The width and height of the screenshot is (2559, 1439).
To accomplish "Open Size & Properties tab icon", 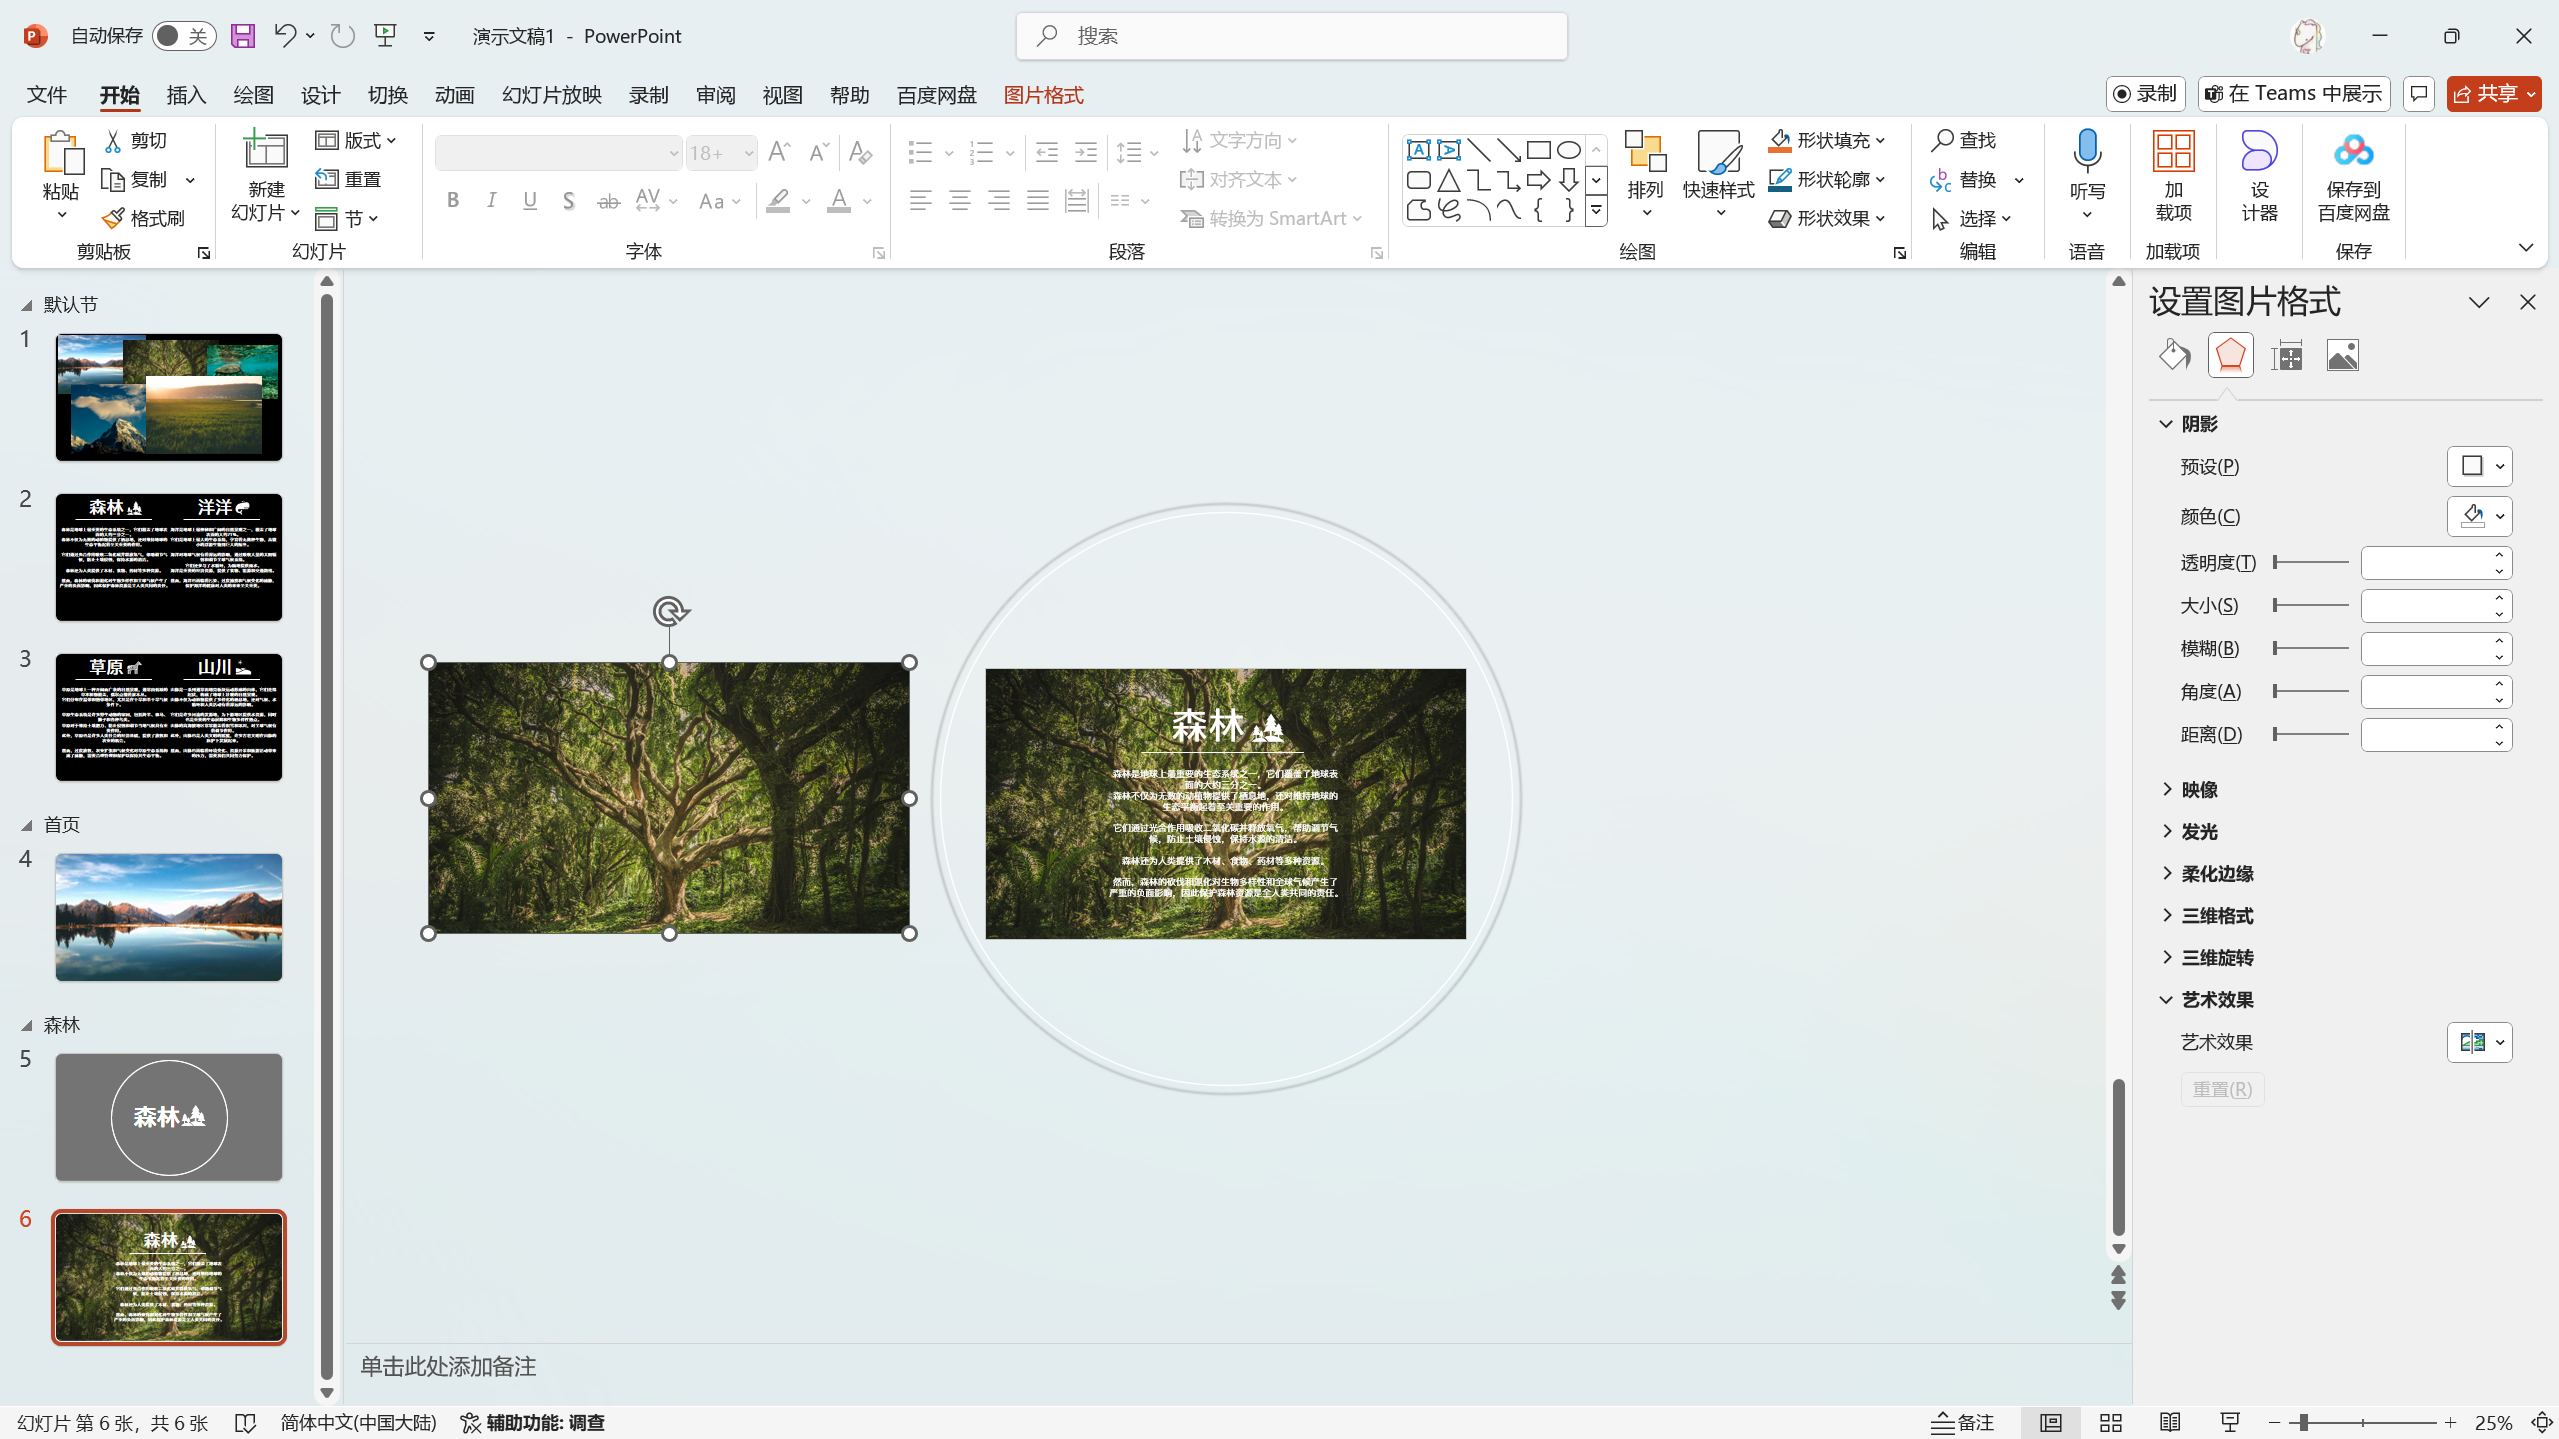I will 2287,355.
